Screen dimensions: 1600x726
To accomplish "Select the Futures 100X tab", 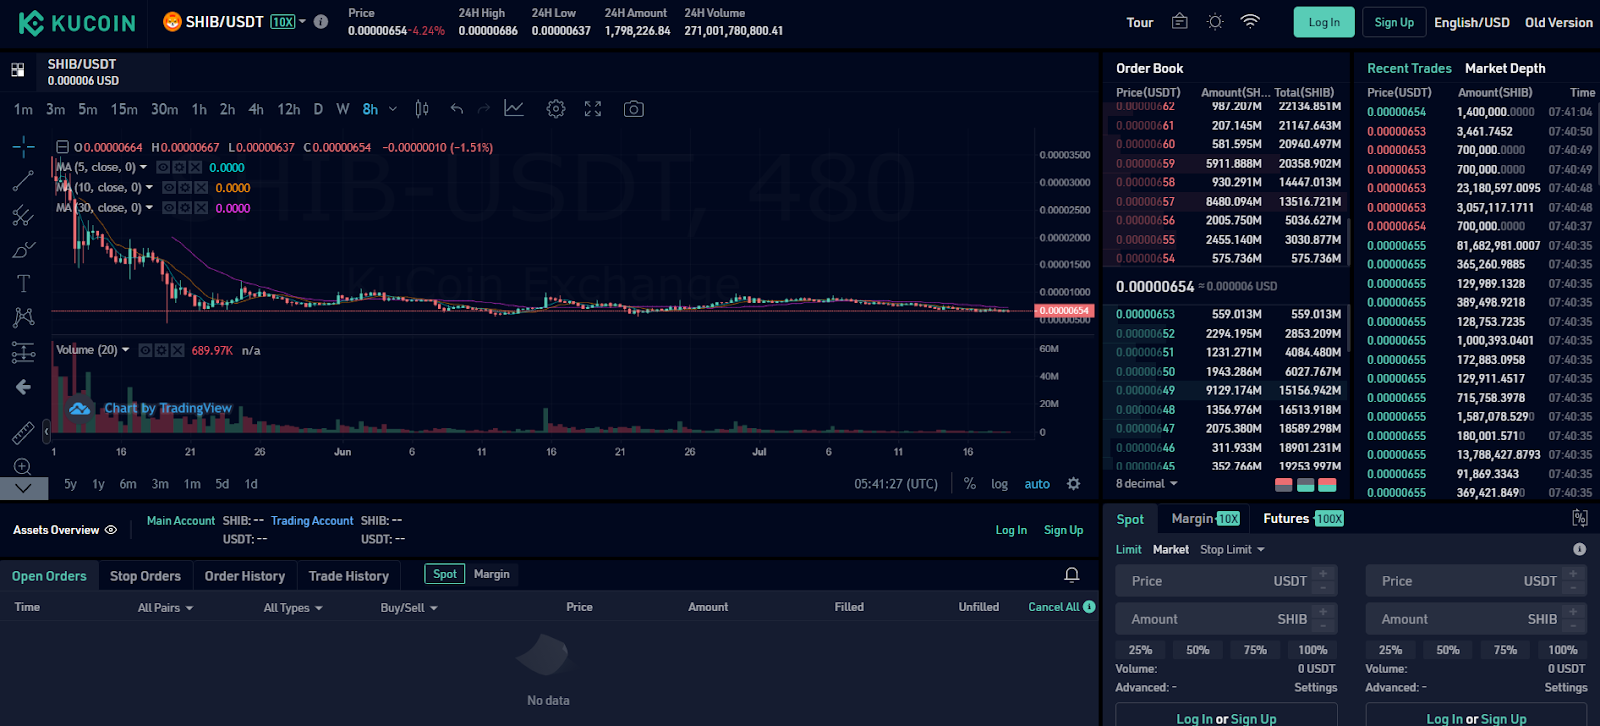I will (x=1303, y=518).
